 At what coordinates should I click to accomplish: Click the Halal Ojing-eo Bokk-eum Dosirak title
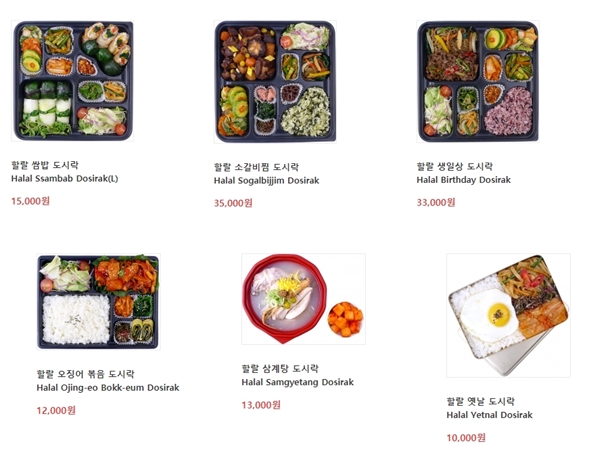[108, 388]
